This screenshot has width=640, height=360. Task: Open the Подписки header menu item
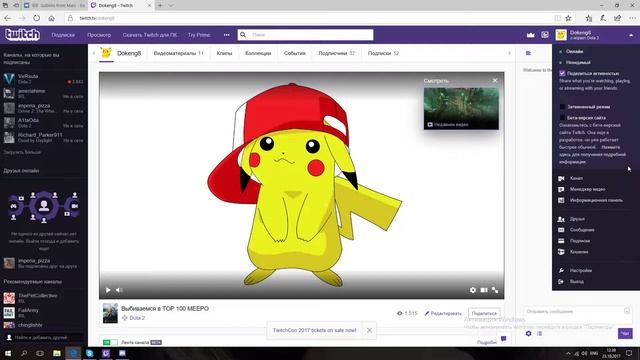63,35
